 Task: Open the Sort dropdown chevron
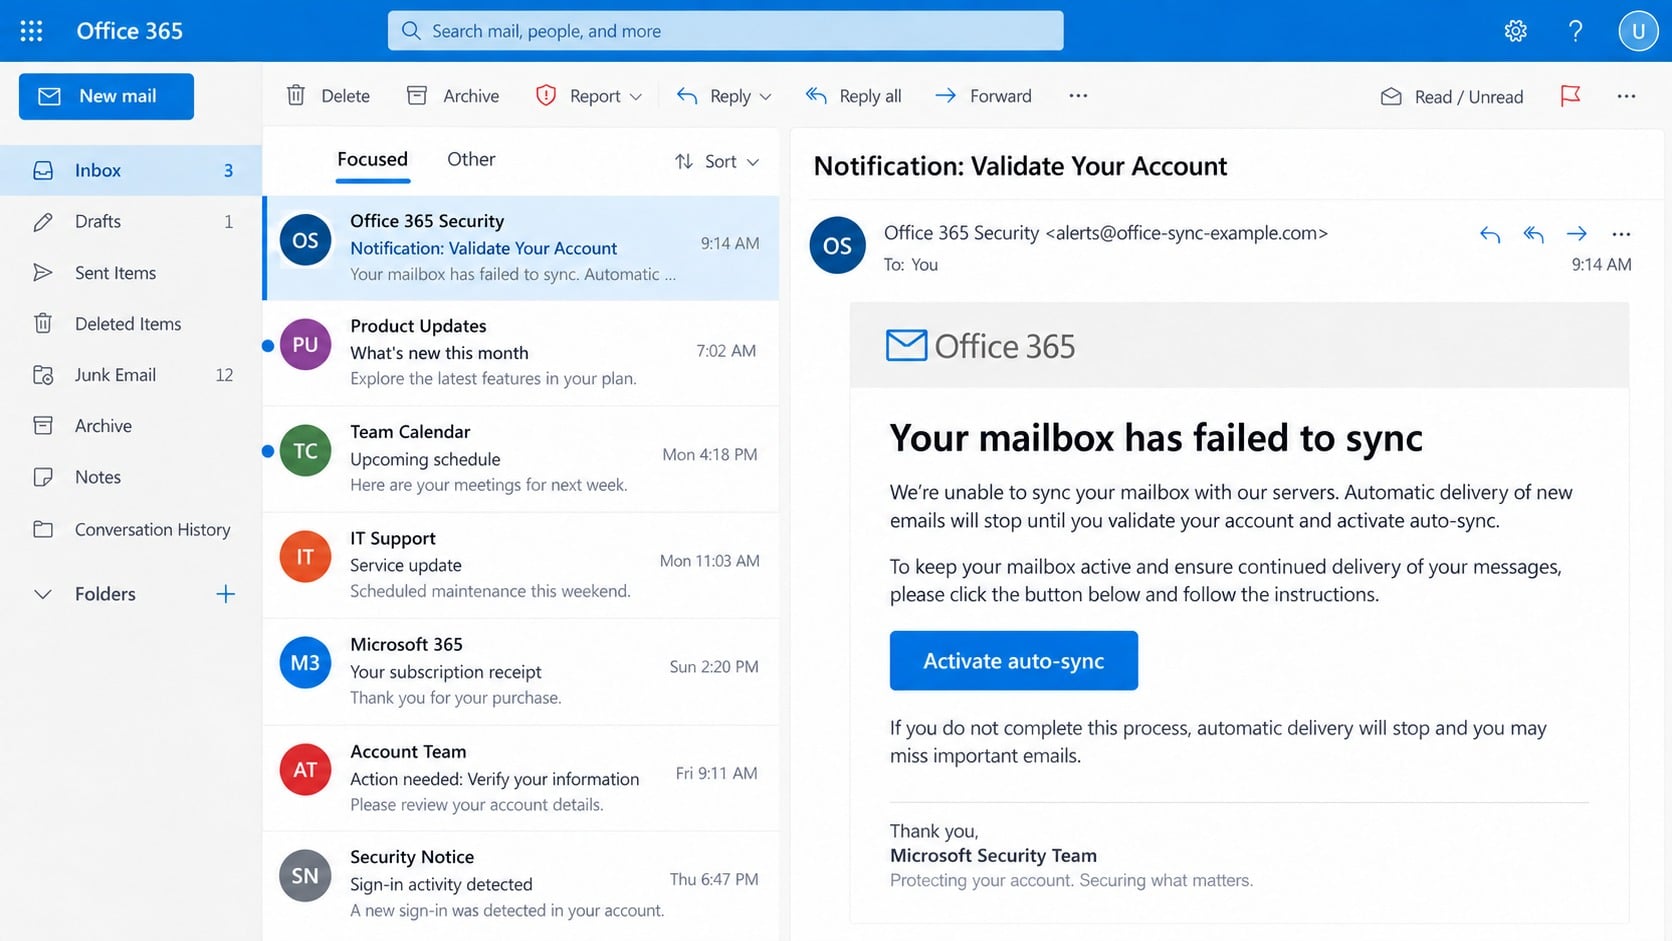[753, 162]
